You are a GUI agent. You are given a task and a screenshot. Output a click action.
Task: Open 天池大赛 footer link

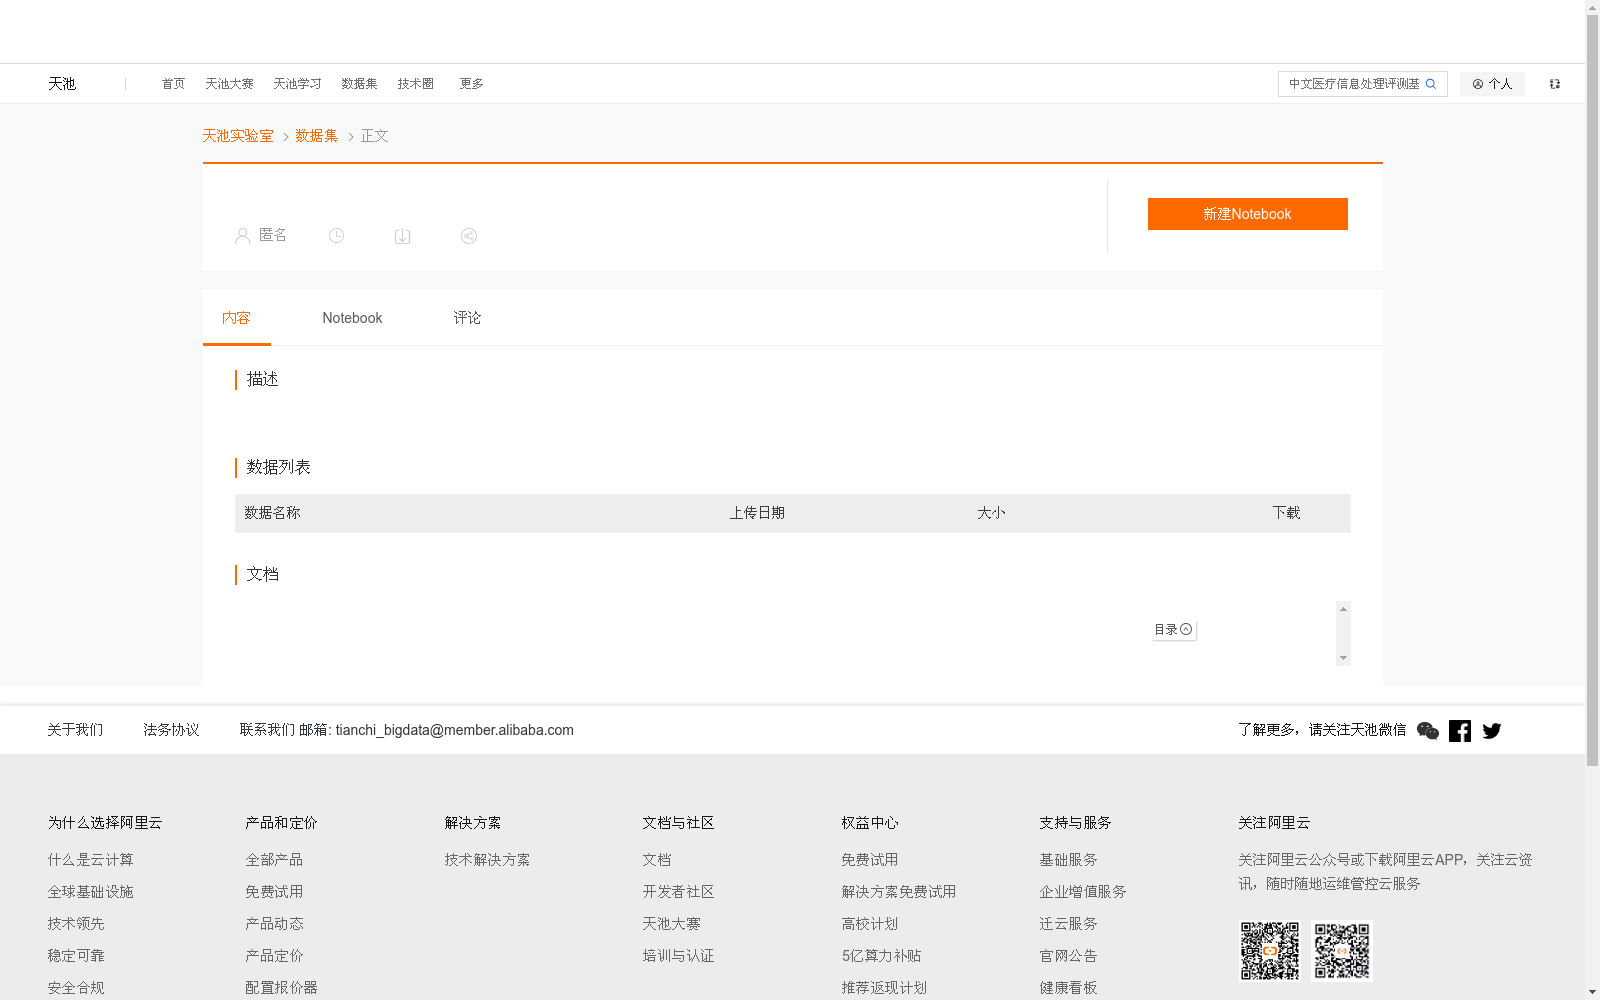tap(671, 924)
